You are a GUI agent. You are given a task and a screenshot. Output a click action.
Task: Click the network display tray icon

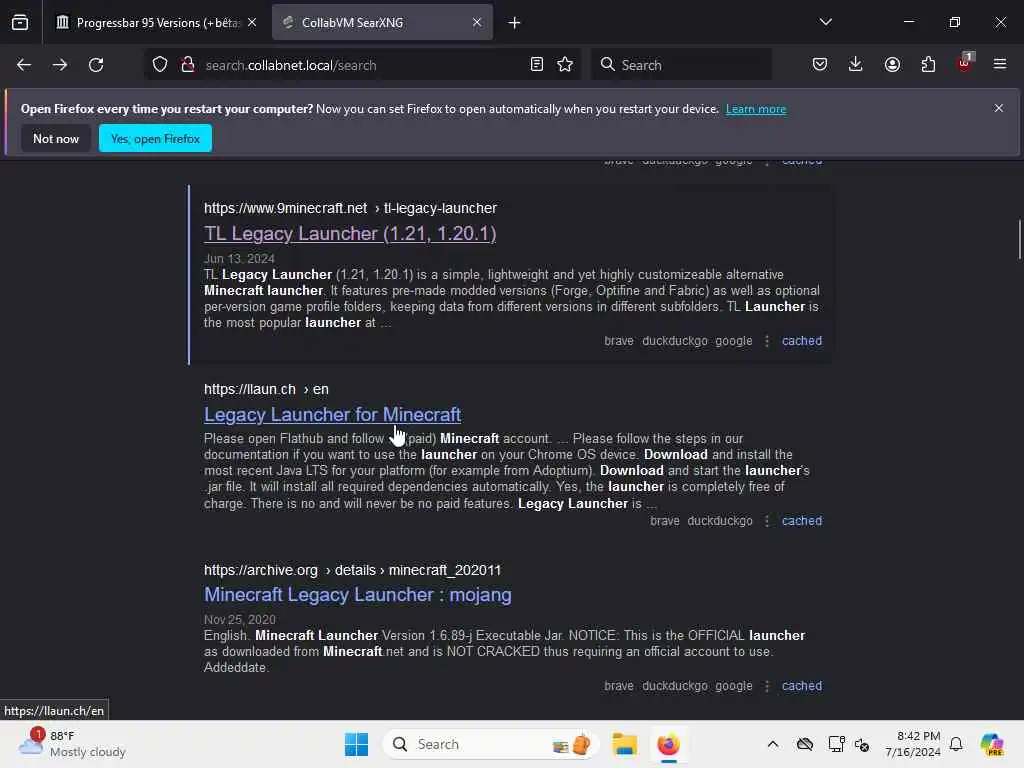click(x=836, y=744)
